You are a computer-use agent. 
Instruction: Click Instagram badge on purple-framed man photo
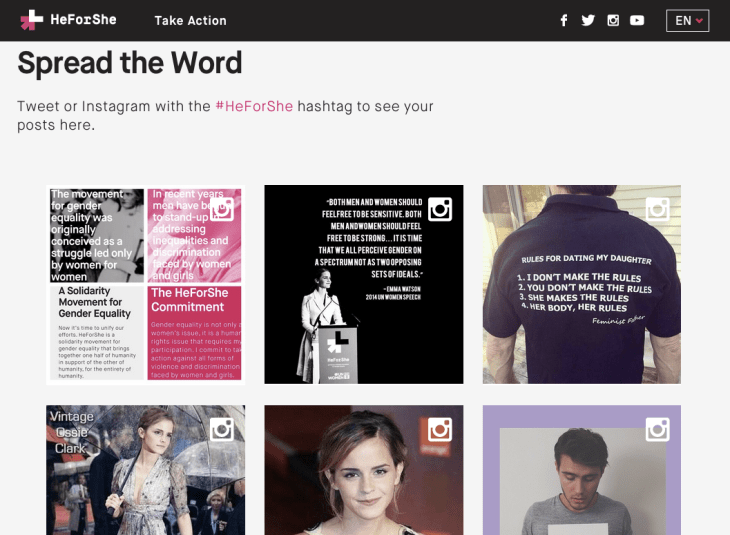[658, 429]
